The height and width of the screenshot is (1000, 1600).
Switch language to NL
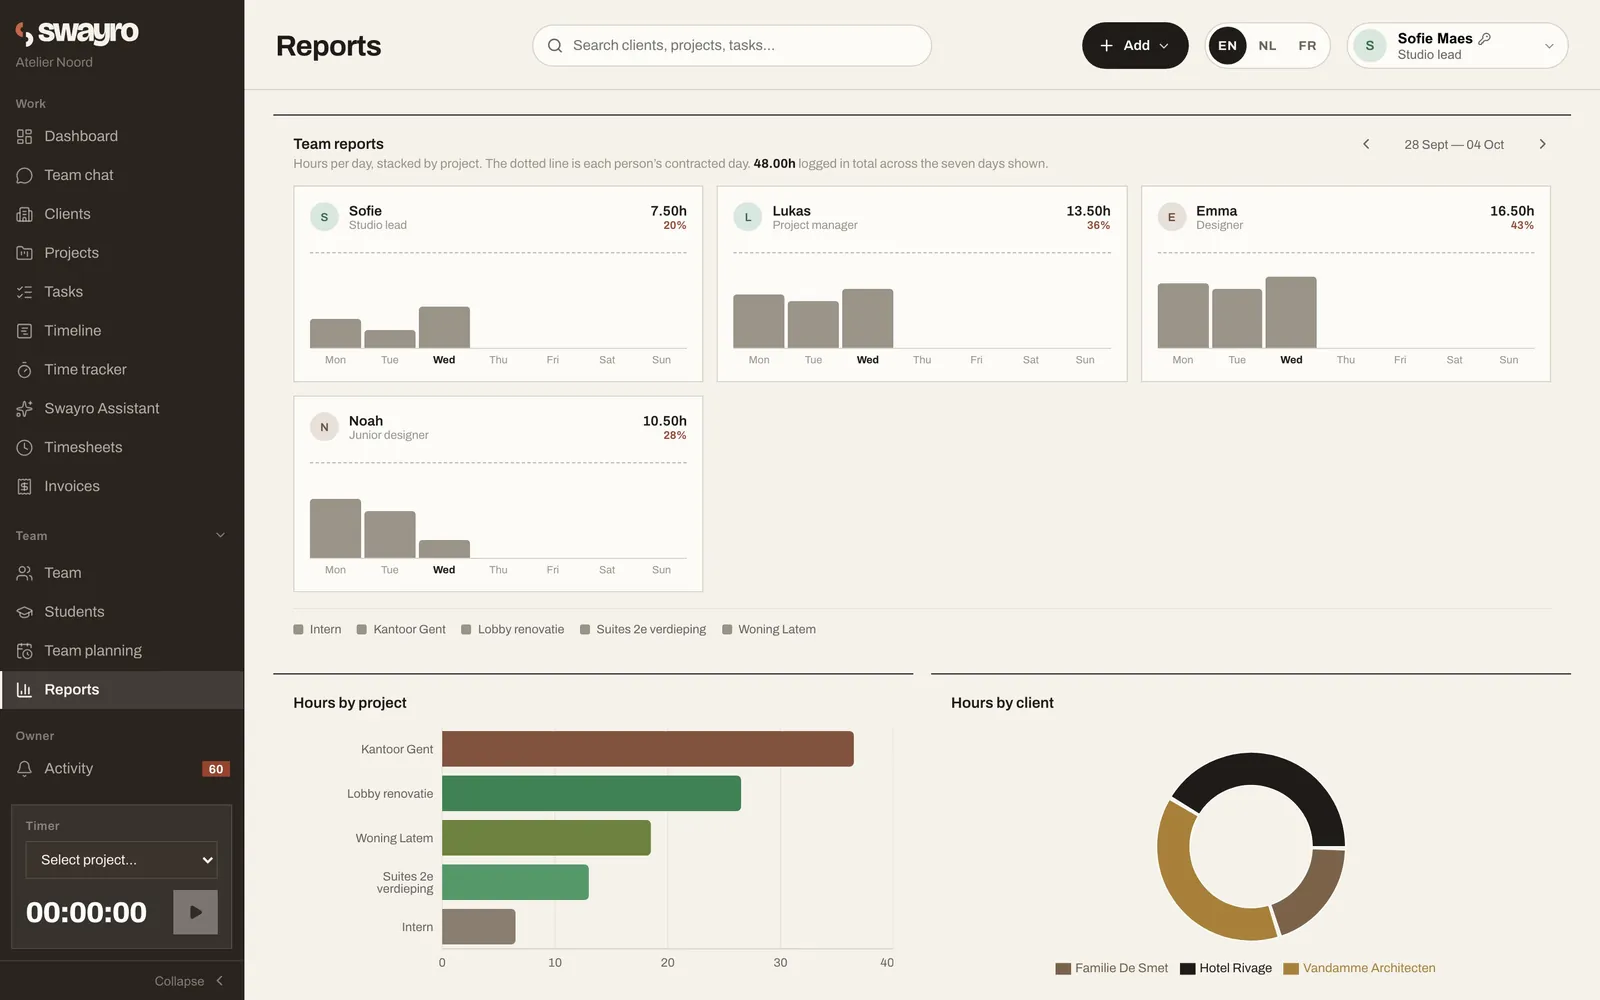(x=1267, y=46)
